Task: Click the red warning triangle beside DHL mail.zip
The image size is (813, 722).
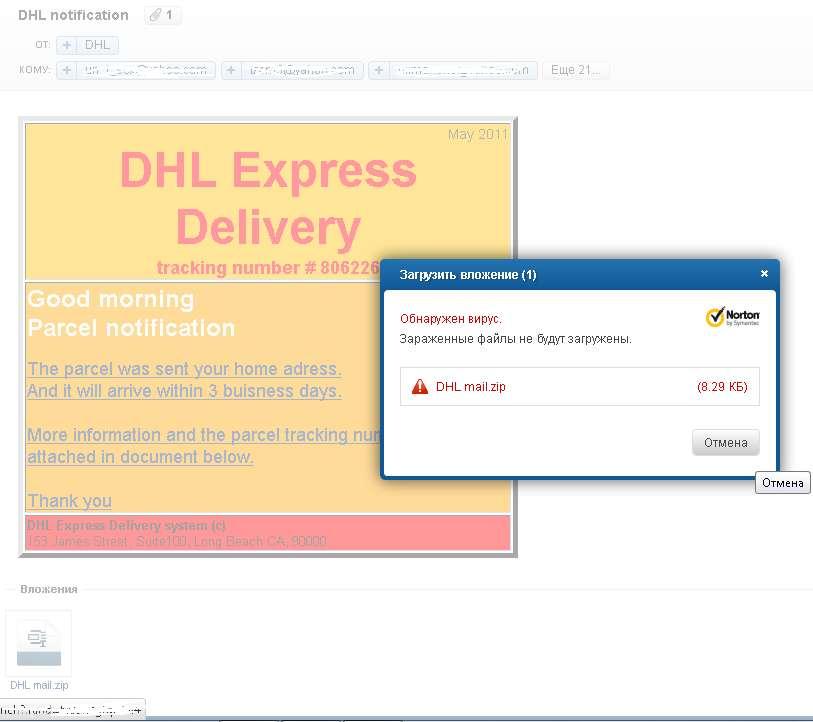Action: pyautogui.click(x=419, y=386)
